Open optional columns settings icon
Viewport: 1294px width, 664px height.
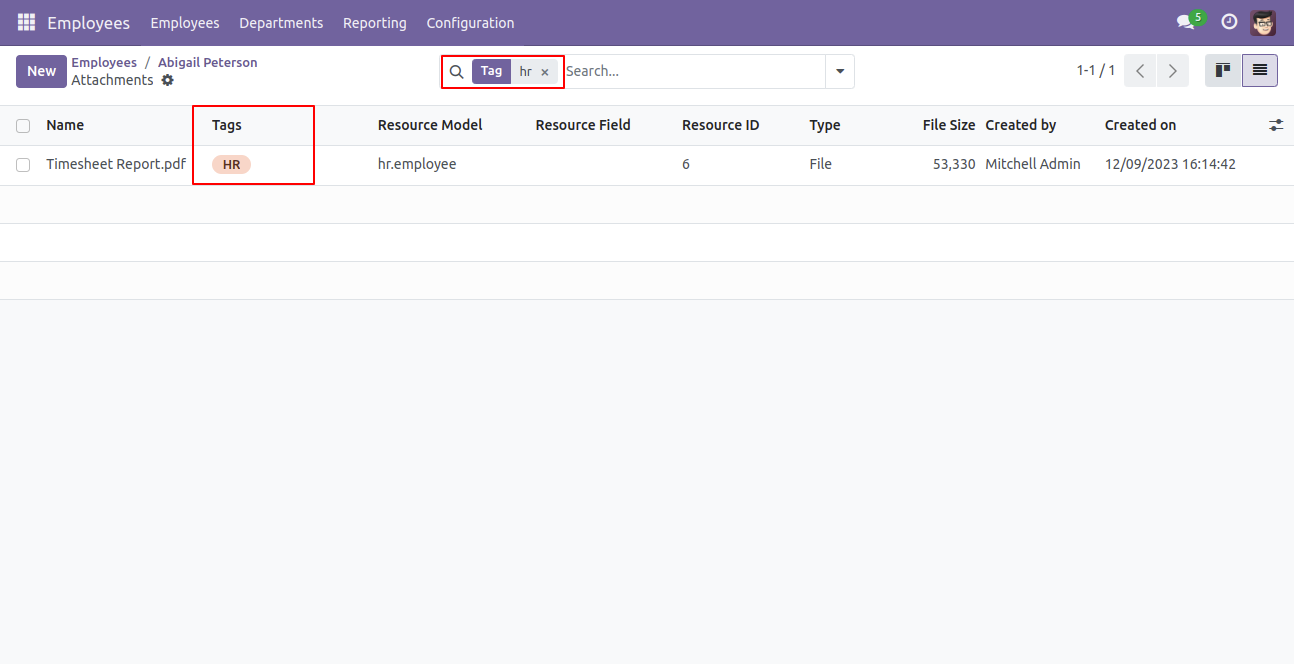click(x=1276, y=125)
